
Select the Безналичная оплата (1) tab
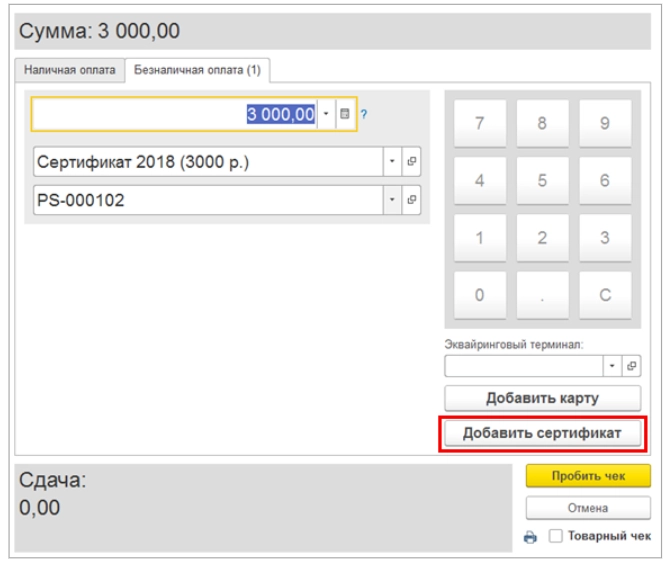pos(198,70)
